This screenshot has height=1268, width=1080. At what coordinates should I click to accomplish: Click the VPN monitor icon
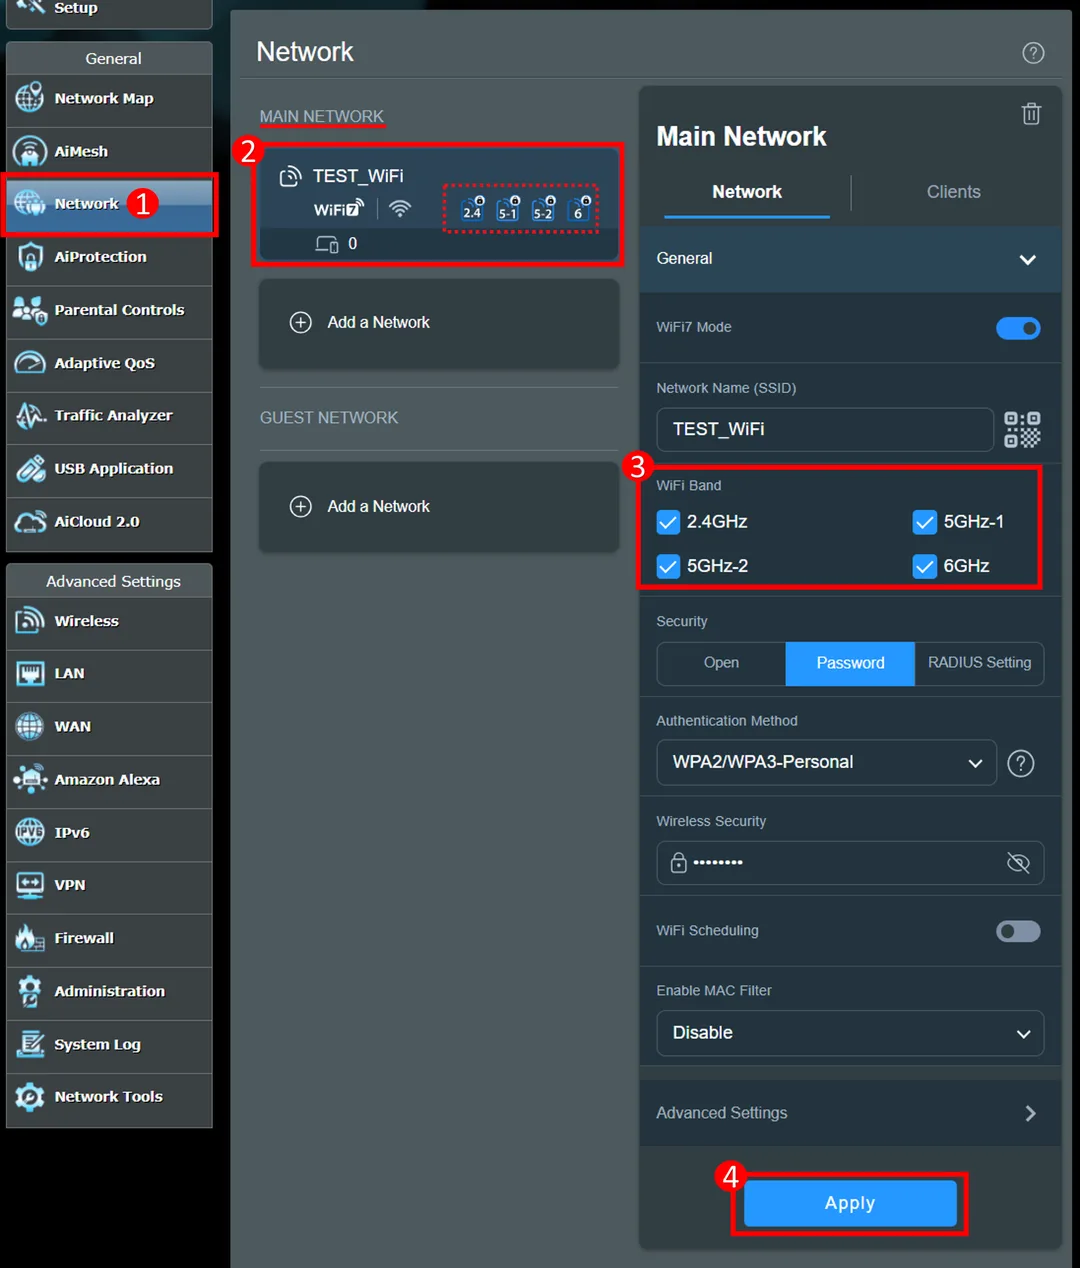pyautogui.click(x=30, y=885)
